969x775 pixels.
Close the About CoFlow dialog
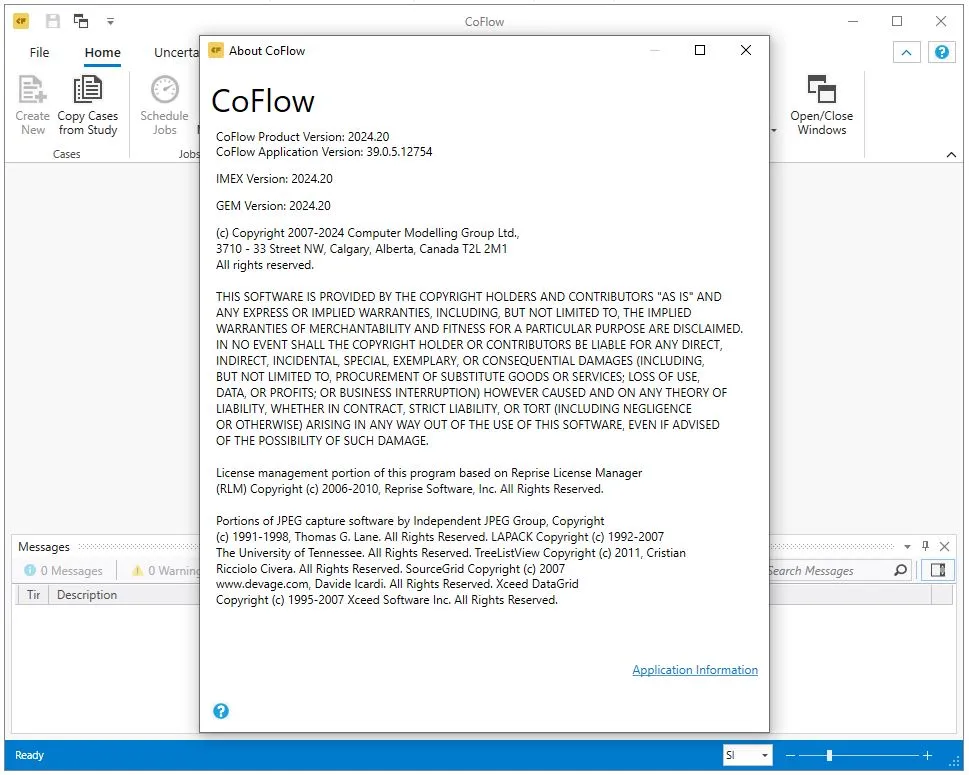[x=746, y=50]
